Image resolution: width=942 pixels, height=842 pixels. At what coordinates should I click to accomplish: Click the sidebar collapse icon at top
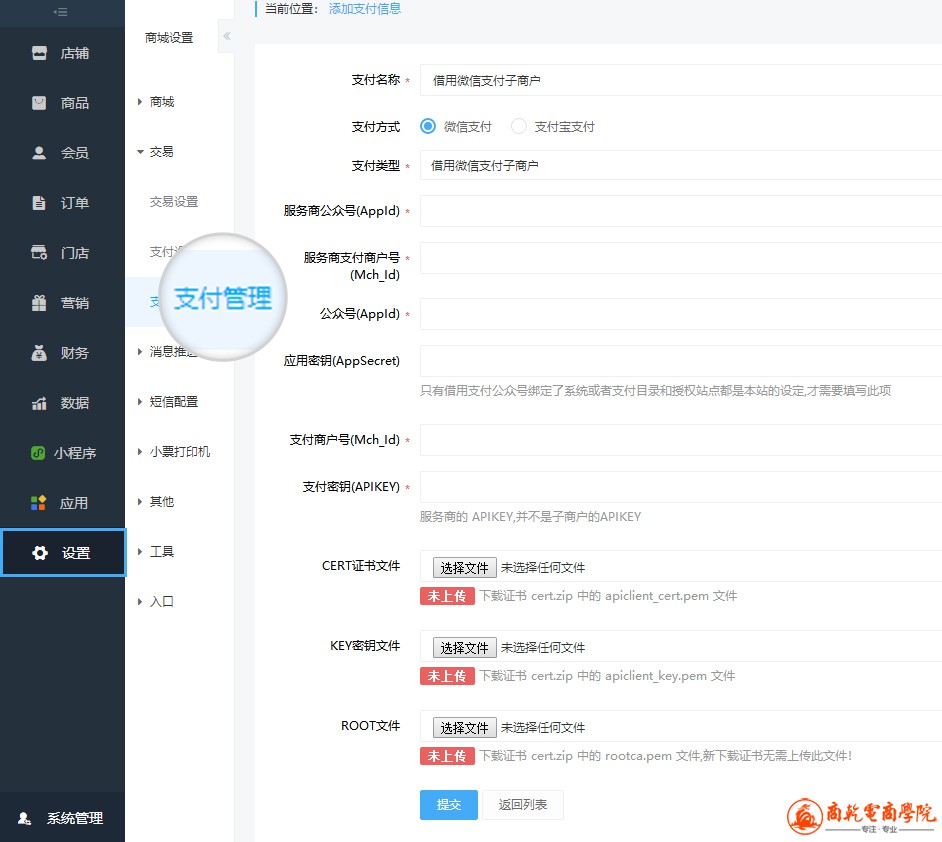pos(60,12)
